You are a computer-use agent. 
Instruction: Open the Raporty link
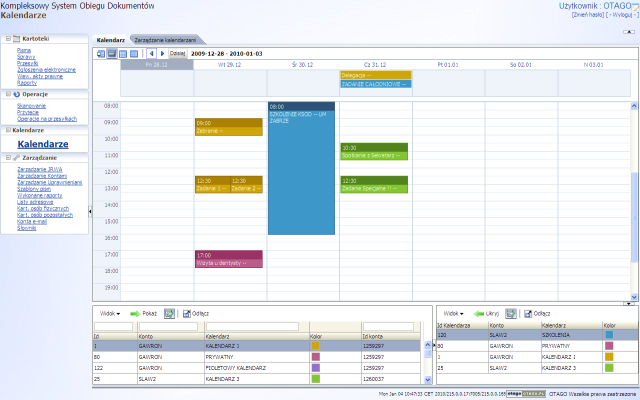pyautogui.click(x=27, y=83)
